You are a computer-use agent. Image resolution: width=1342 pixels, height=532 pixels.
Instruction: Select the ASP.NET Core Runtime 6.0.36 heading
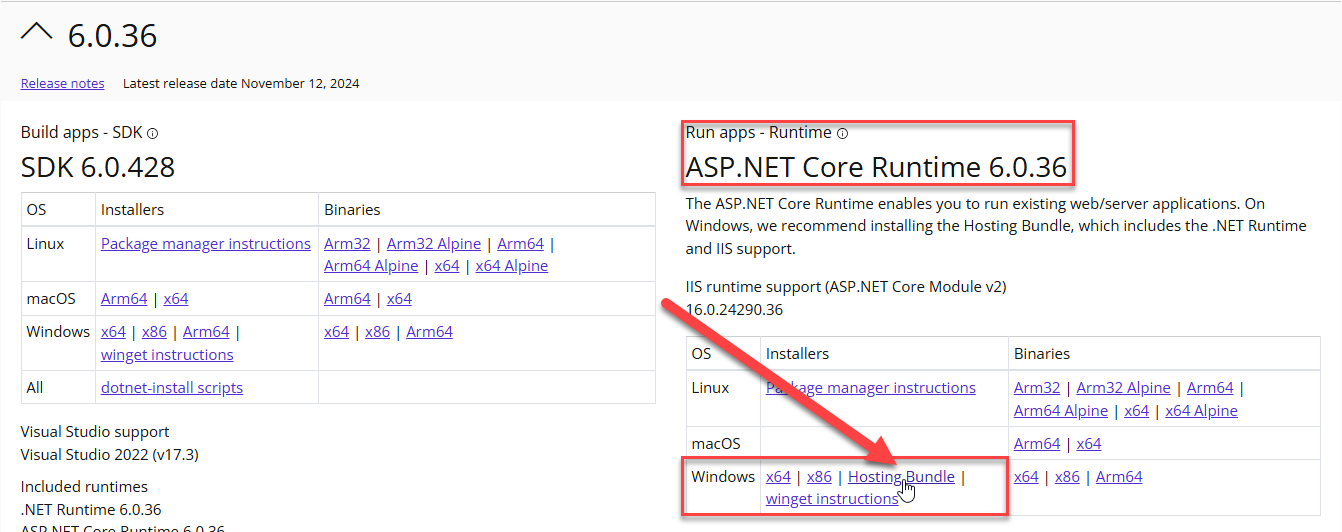[876, 166]
